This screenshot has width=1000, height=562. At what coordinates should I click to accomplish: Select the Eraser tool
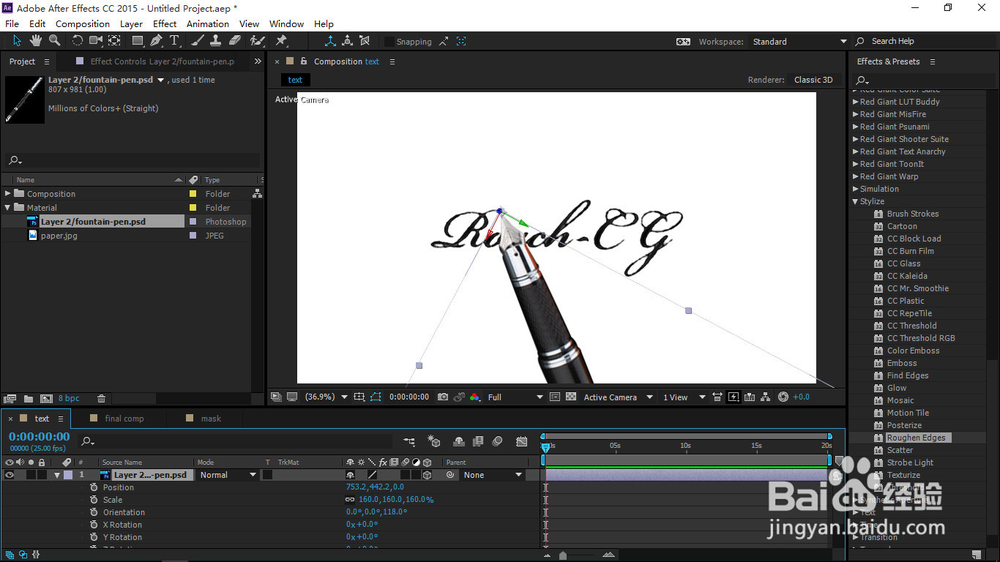pyautogui.click(x=235, y=41)
